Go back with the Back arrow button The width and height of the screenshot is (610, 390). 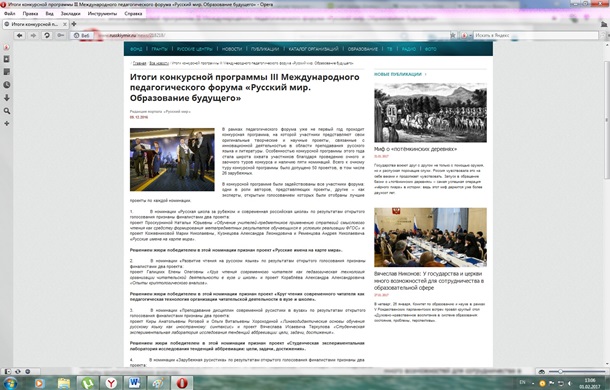(19, 35)
